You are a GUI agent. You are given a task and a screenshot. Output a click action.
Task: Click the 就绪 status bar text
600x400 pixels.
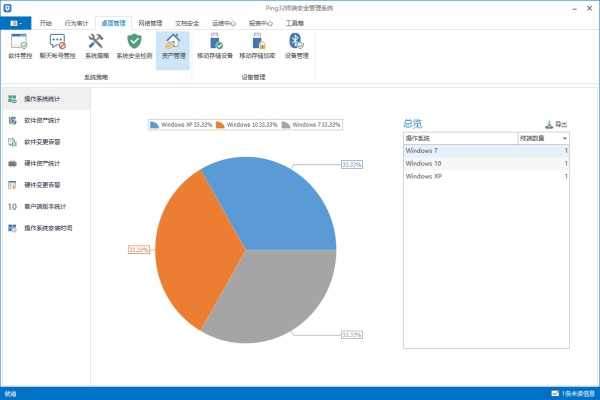click(x=11, y=393)
